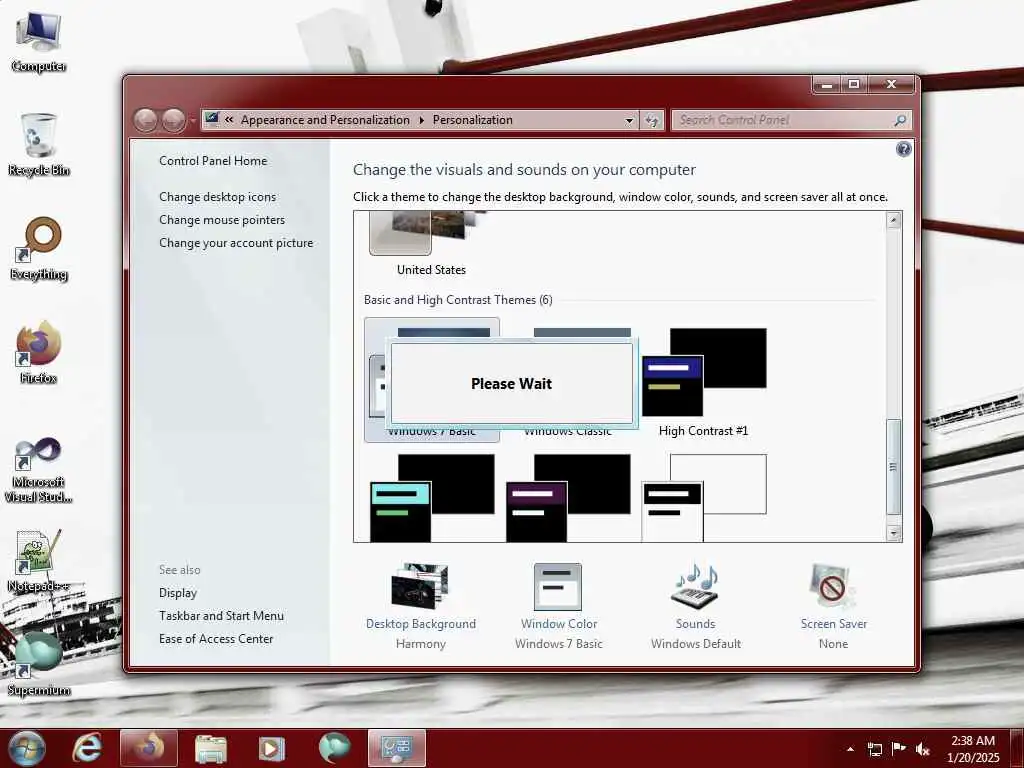Open Window Color Windows 7 Basic settings

pyautogui.click(x=558, y=607)
